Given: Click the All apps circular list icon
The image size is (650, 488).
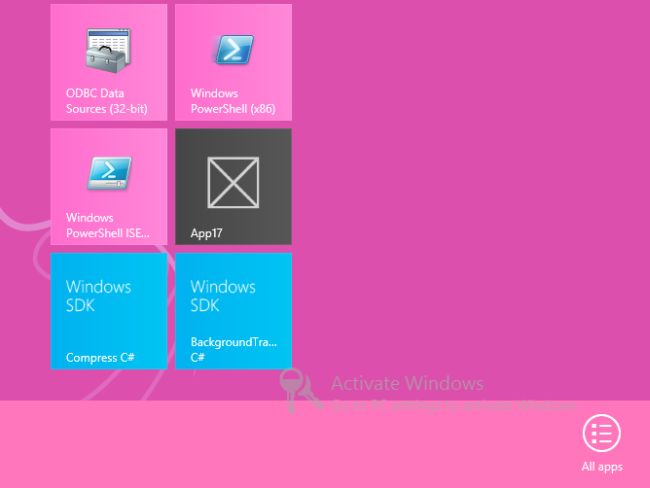Looking at the screenshot, I should pyautogui.click(x=601, y=433).
